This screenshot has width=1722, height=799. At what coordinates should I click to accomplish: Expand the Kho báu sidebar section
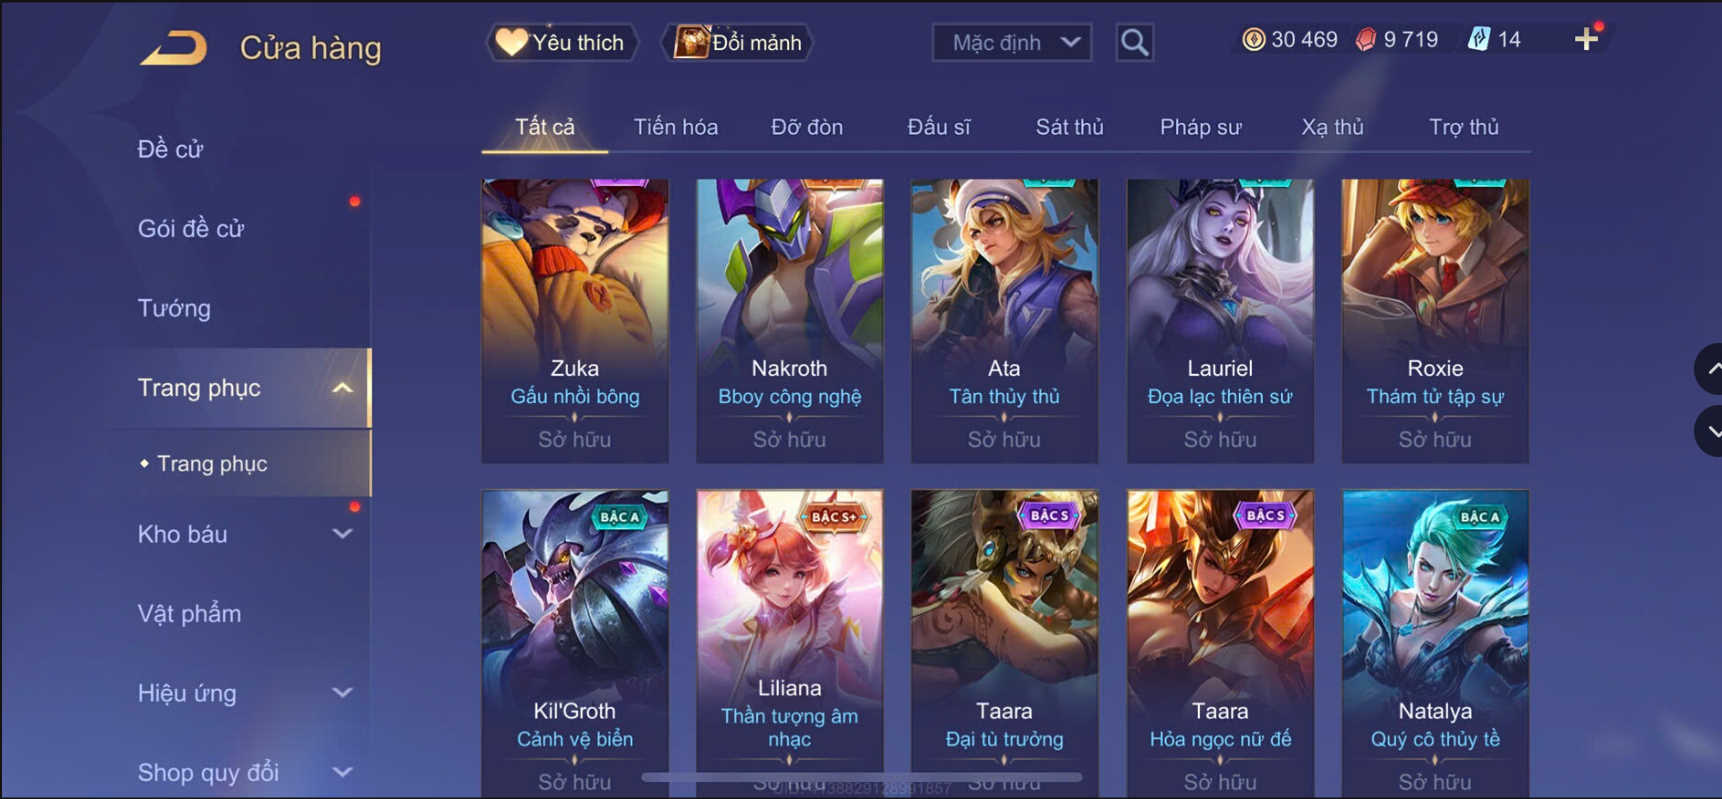point(342,534)
